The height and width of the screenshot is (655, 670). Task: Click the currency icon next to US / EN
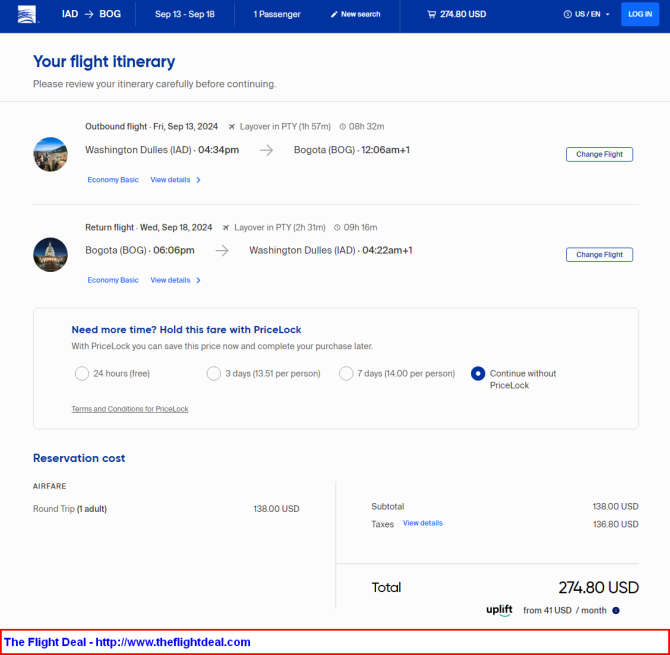click(567, 14)
